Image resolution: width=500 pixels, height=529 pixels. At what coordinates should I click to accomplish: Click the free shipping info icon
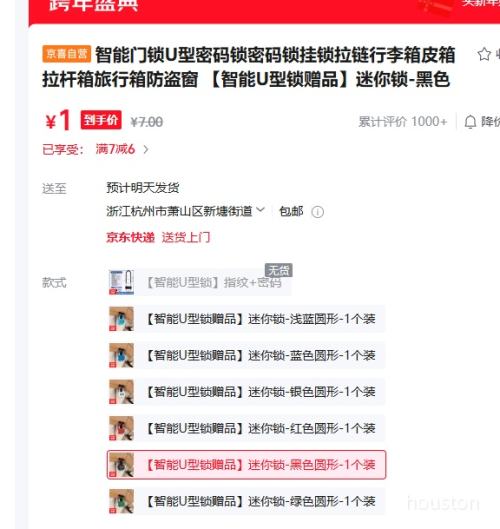point(317,212)
